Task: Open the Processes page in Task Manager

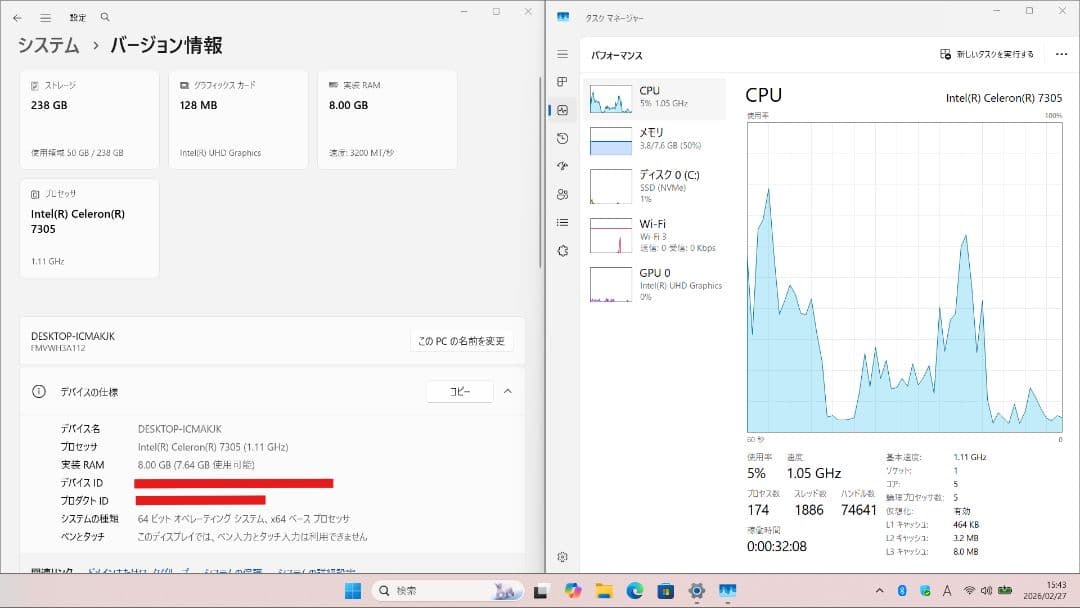Action: pos(563,82)
